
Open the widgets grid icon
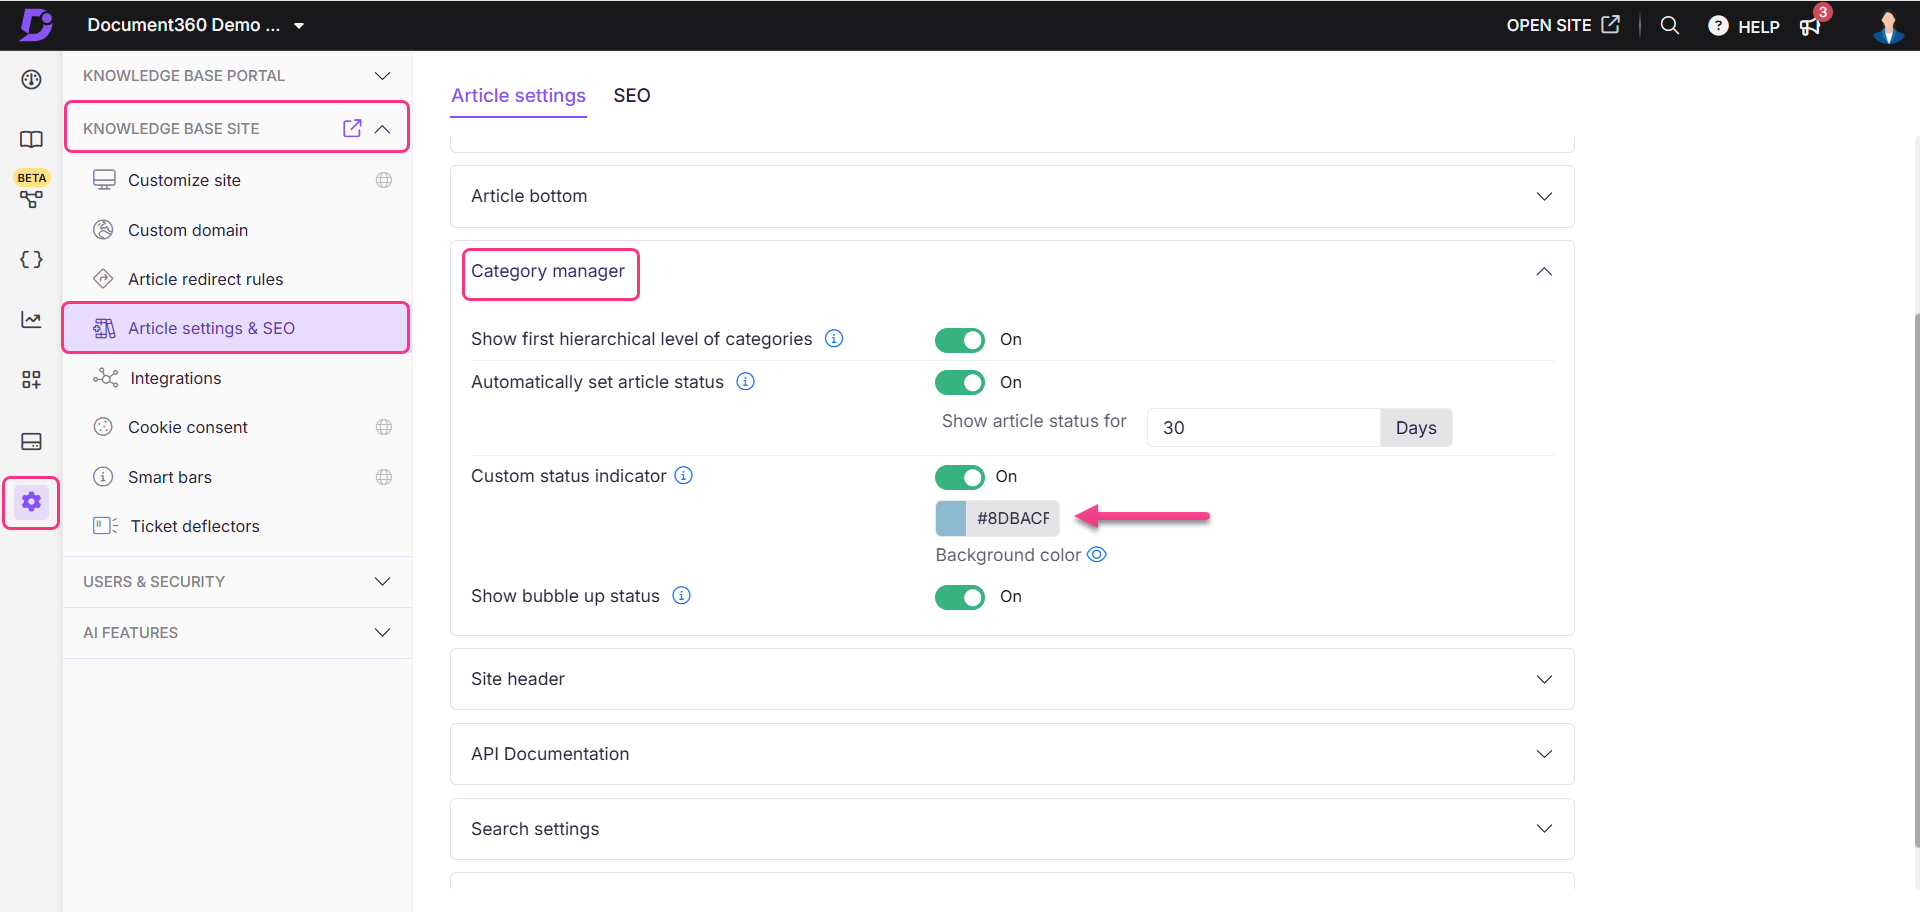point(31,379)
